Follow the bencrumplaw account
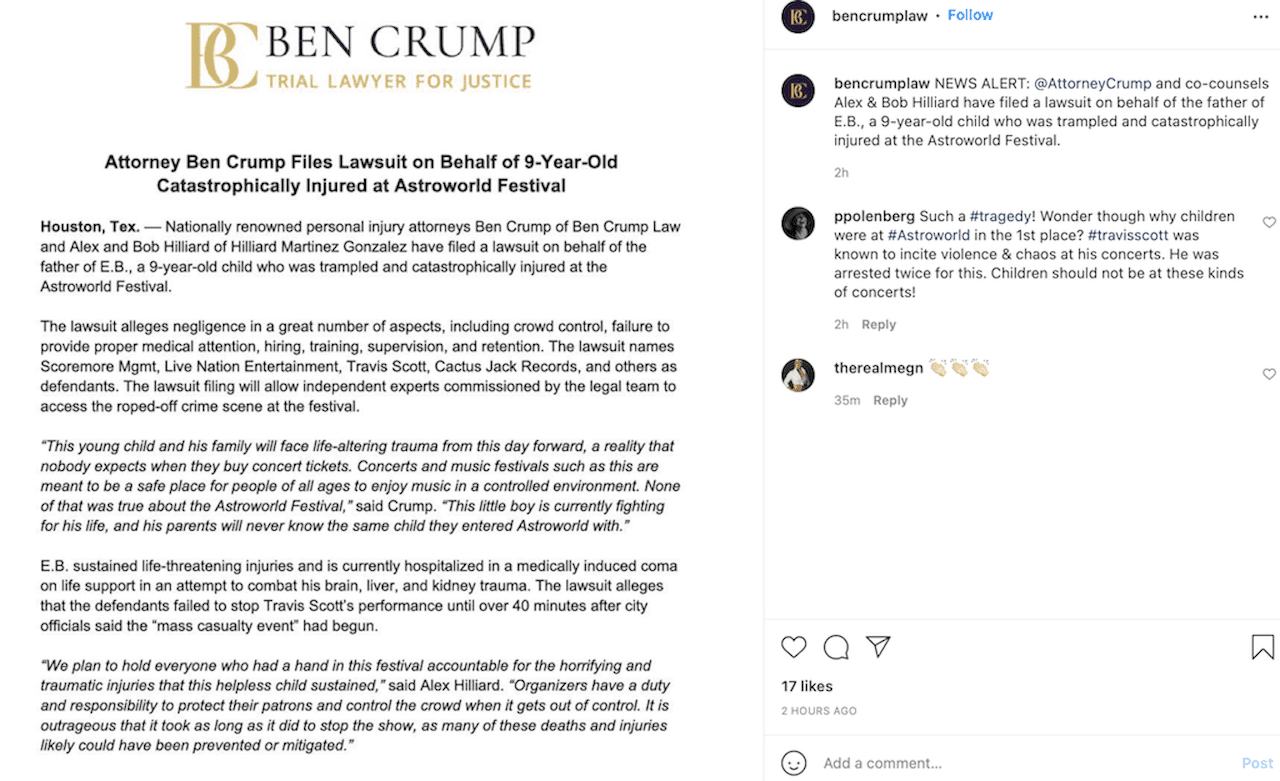Screen dimensions: 1280x781 [x=970, y=15]
